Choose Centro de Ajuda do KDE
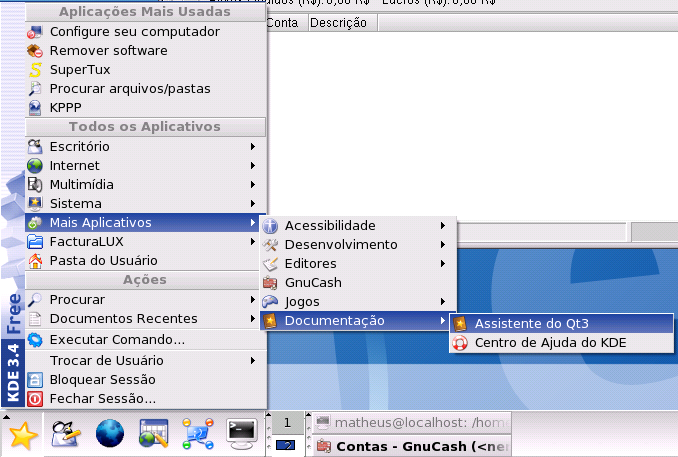The height and width of the screenshot is (457, 678). (562, 343)
